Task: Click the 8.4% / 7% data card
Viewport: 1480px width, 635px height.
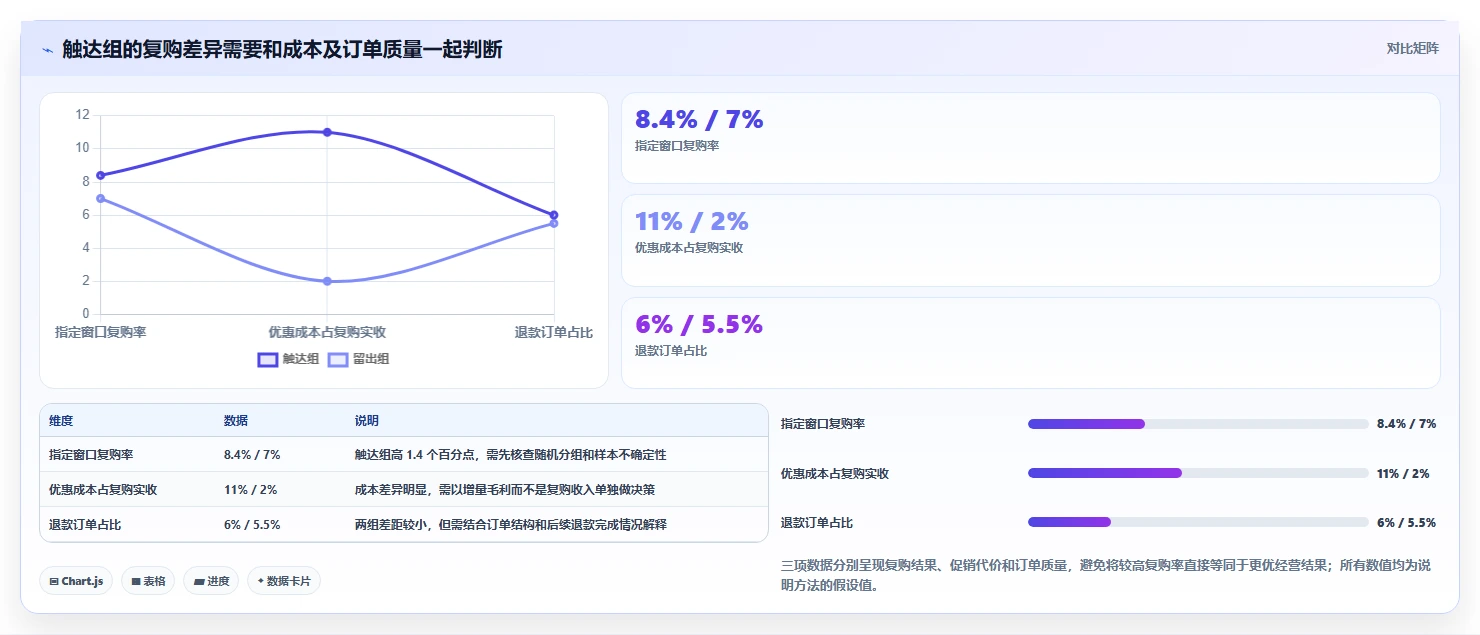Action: point(1030,138)
